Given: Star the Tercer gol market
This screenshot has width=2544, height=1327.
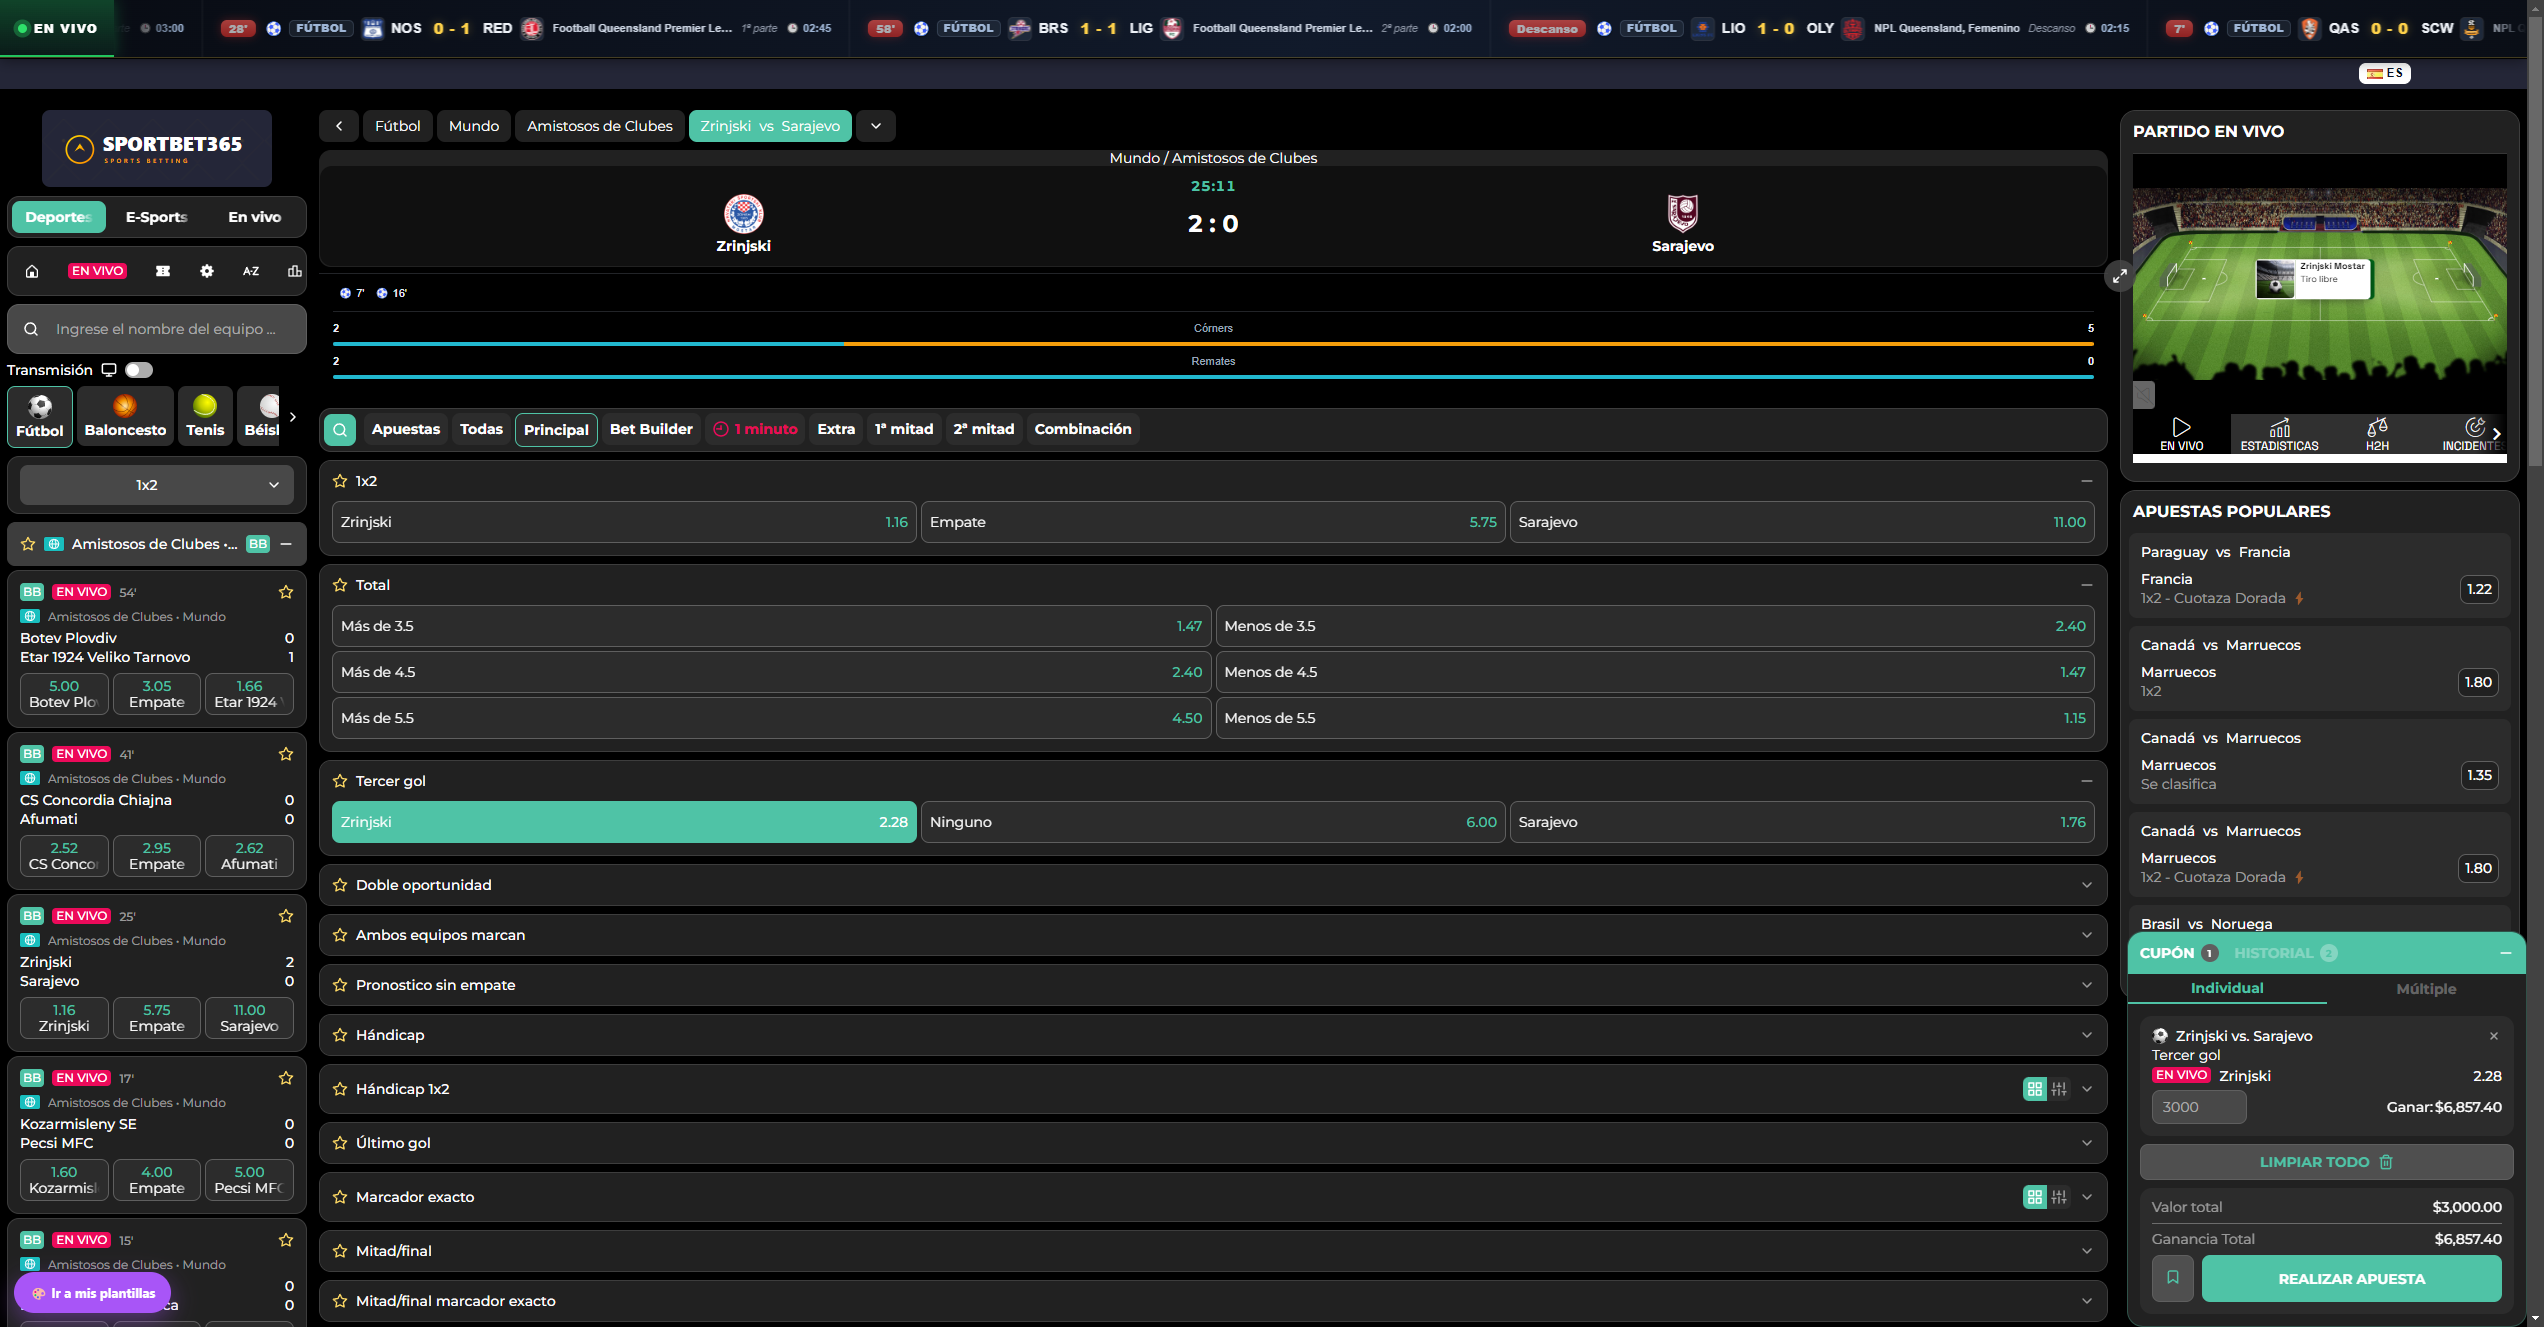Looking at the screenshot, I should (x=340, y=781).
